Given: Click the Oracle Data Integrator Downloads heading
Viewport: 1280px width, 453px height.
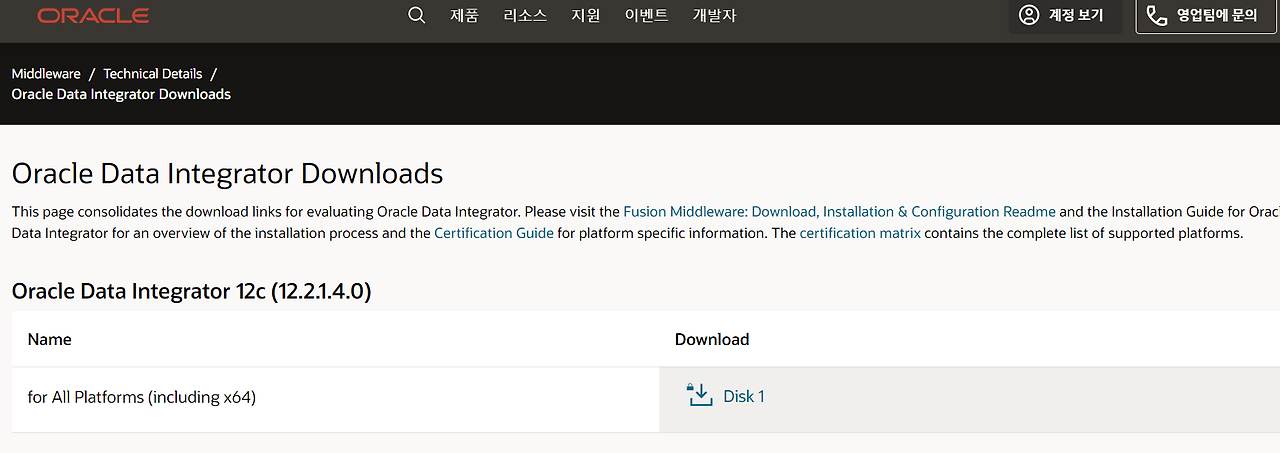Looking at the screenshot, I should [227, 173].
